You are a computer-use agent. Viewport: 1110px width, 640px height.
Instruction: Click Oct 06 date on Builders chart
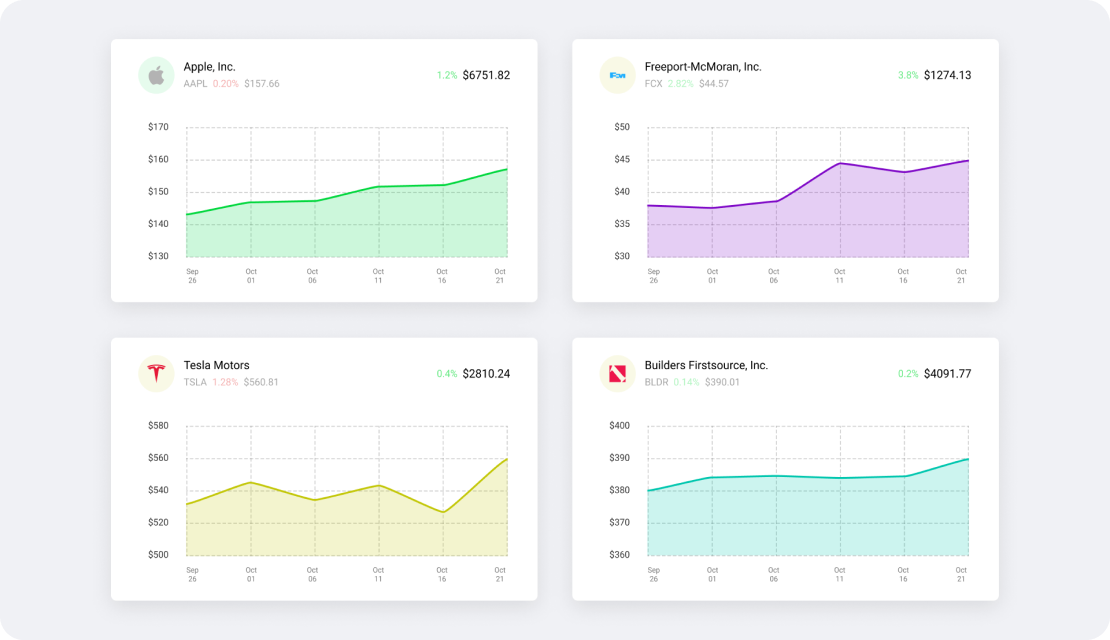(x=774, y=574)
